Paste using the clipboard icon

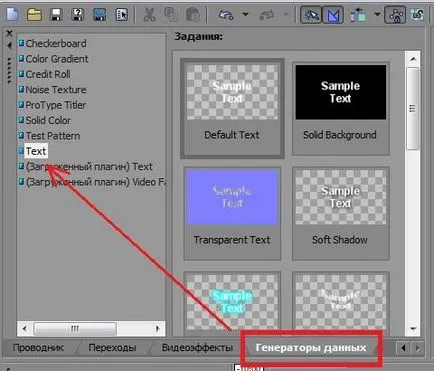(193, 15)
